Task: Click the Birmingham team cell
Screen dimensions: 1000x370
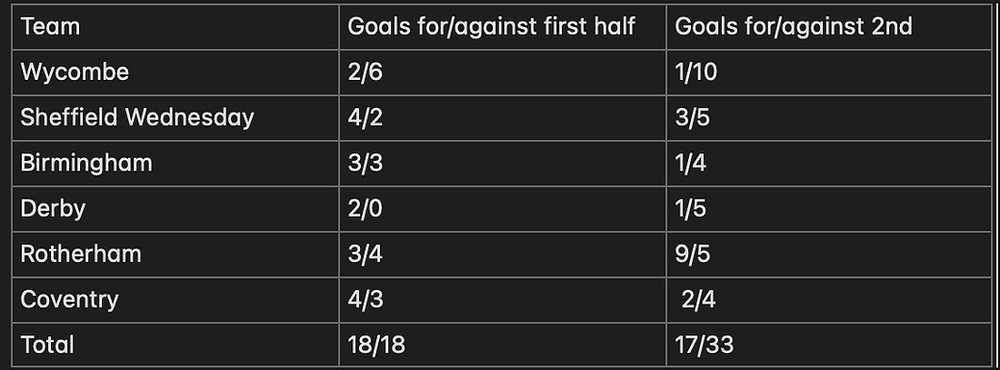Action: (175, 163)
